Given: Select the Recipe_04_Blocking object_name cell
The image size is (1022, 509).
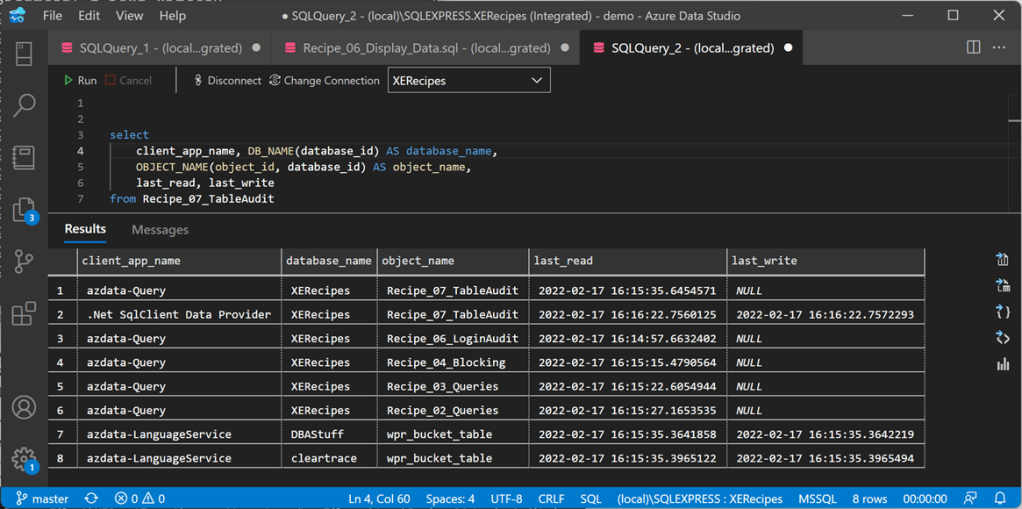Looking at the screenshot, I should coord(446,362).
